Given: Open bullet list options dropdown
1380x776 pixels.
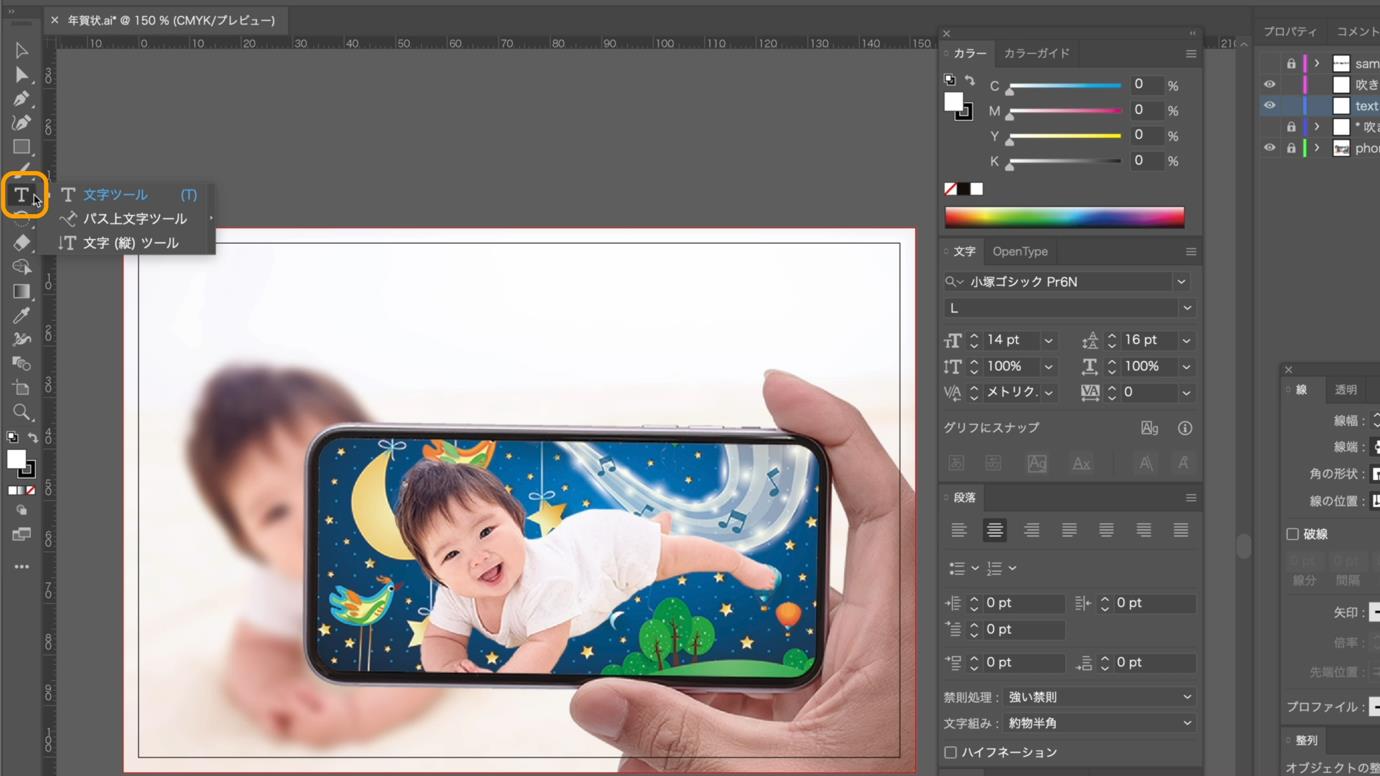Looking at the screenshot, I should click(x=975, y=568).
